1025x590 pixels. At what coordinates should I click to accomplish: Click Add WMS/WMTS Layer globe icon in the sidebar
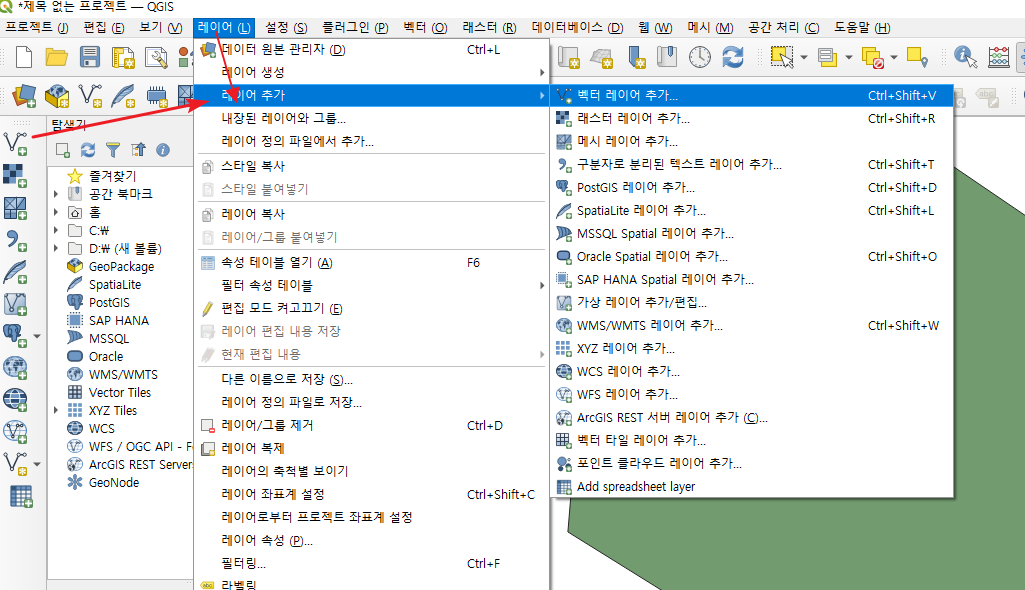click(15, 367)
